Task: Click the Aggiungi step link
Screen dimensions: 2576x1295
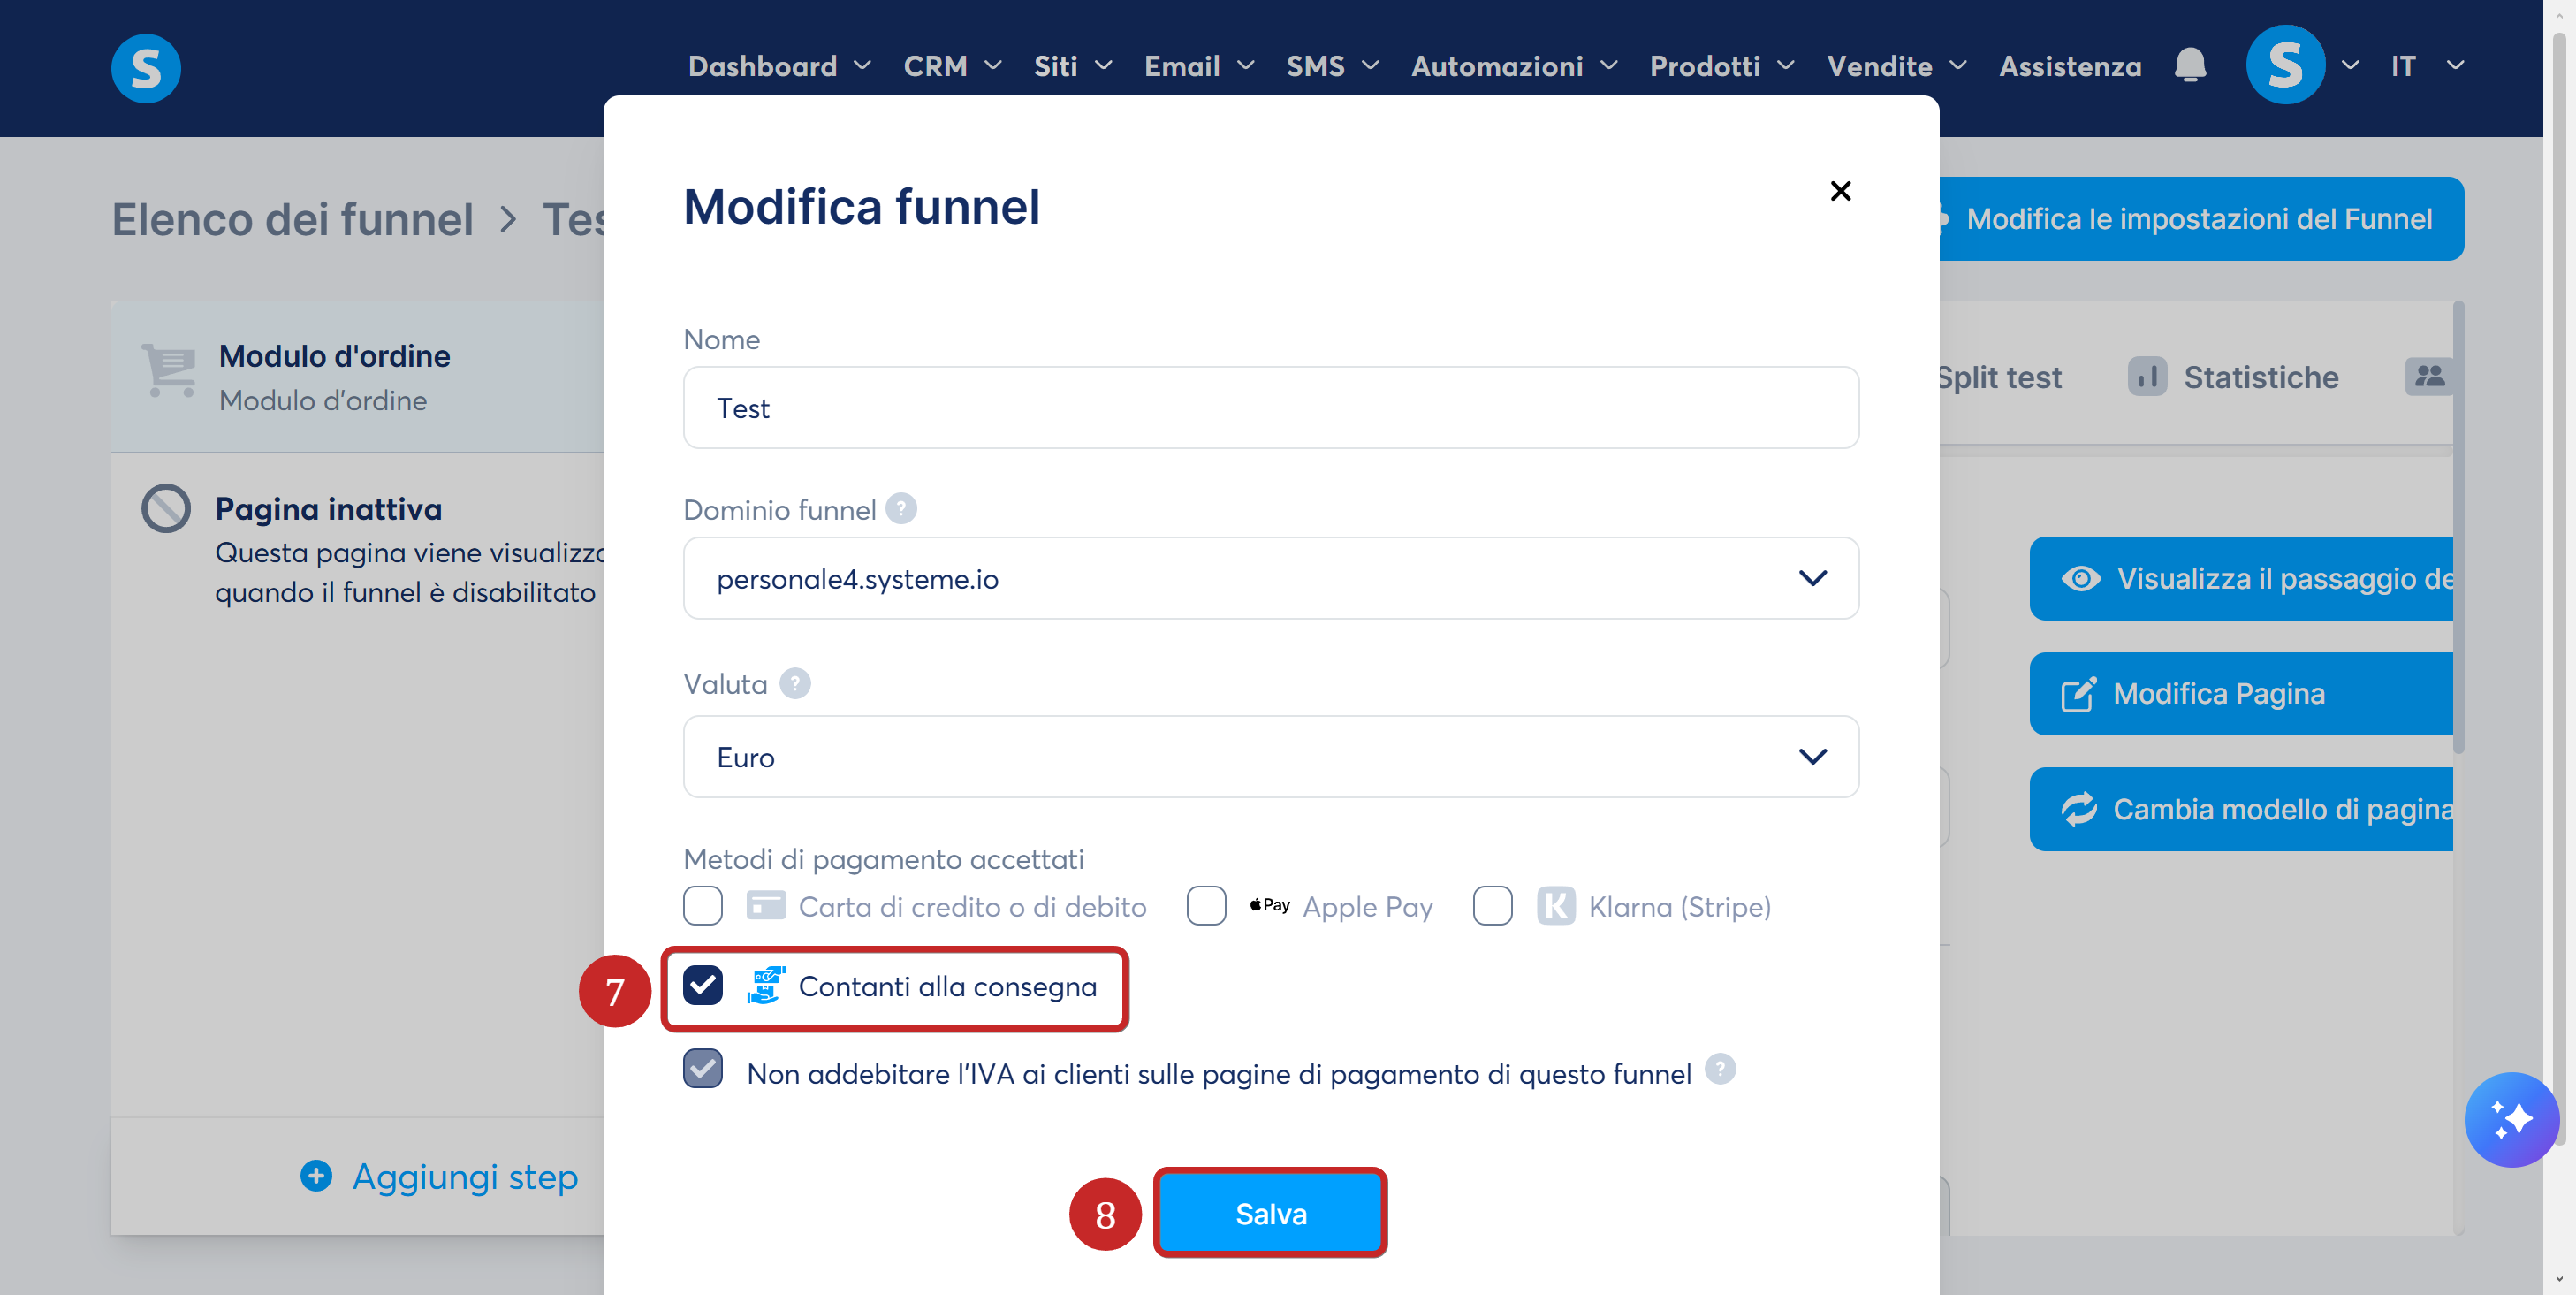Action: [439, 1177]
